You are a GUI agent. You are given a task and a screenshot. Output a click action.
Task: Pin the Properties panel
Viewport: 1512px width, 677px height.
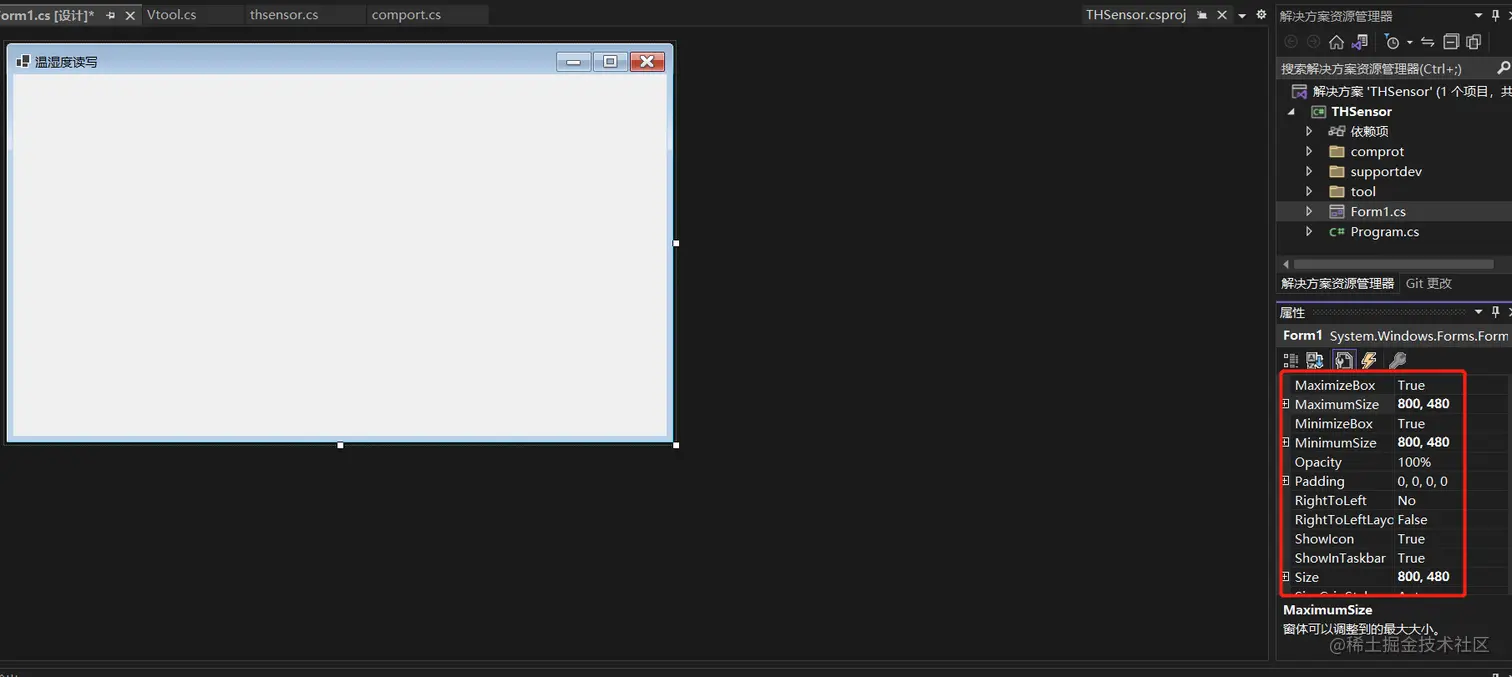tap(1495, 312)
